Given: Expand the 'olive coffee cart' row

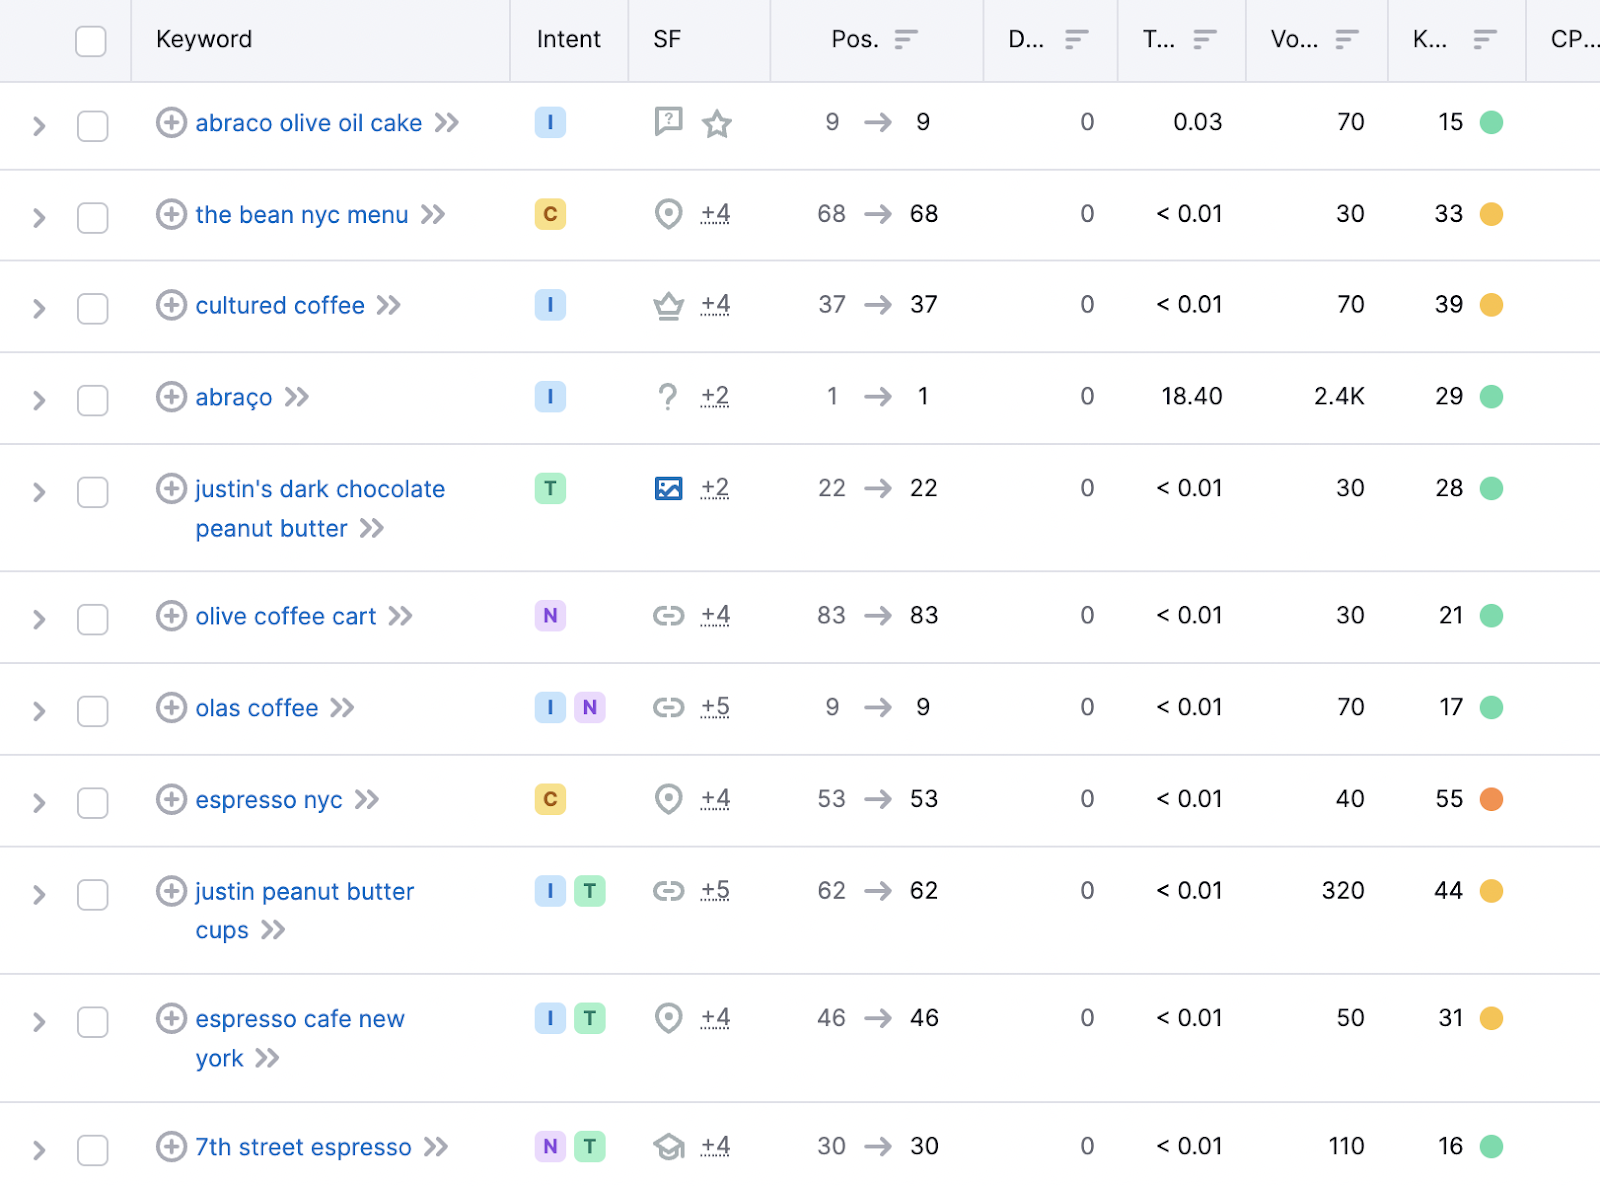Looking at the screenshot, I should 39,619.
